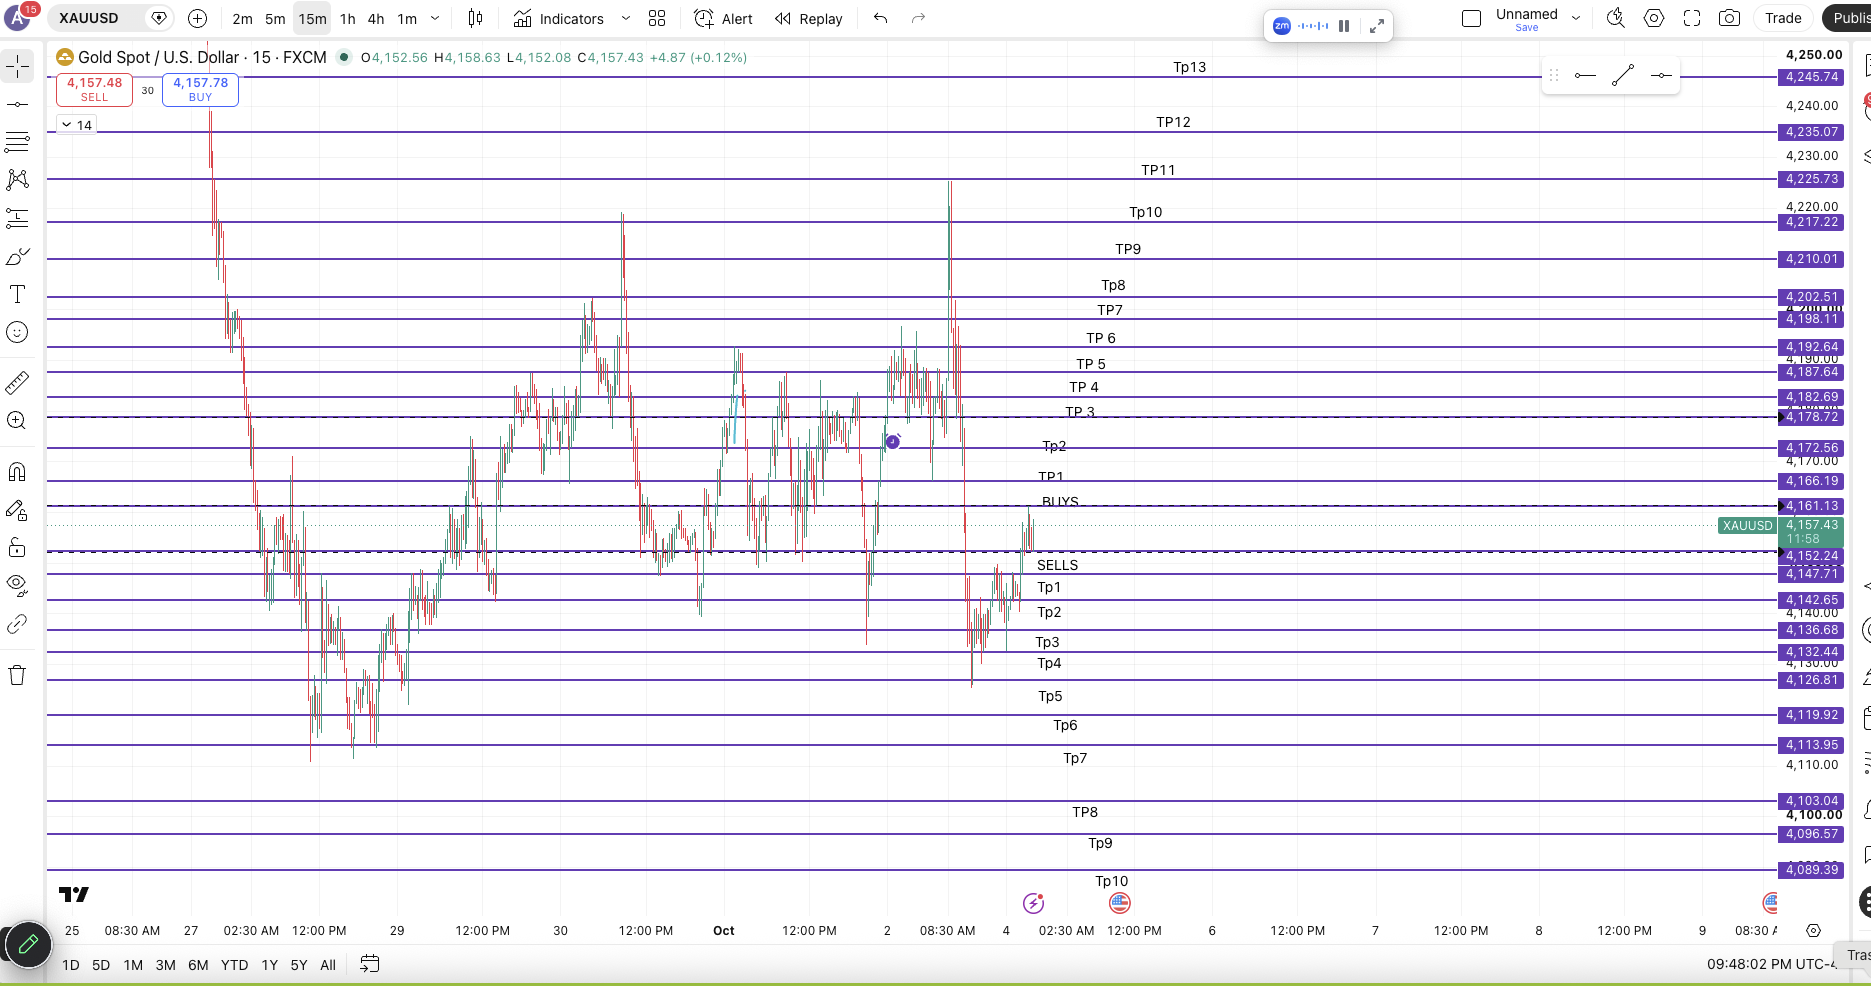Open the Trade panel
The image size is (1871, 986).
point(1783,18)
